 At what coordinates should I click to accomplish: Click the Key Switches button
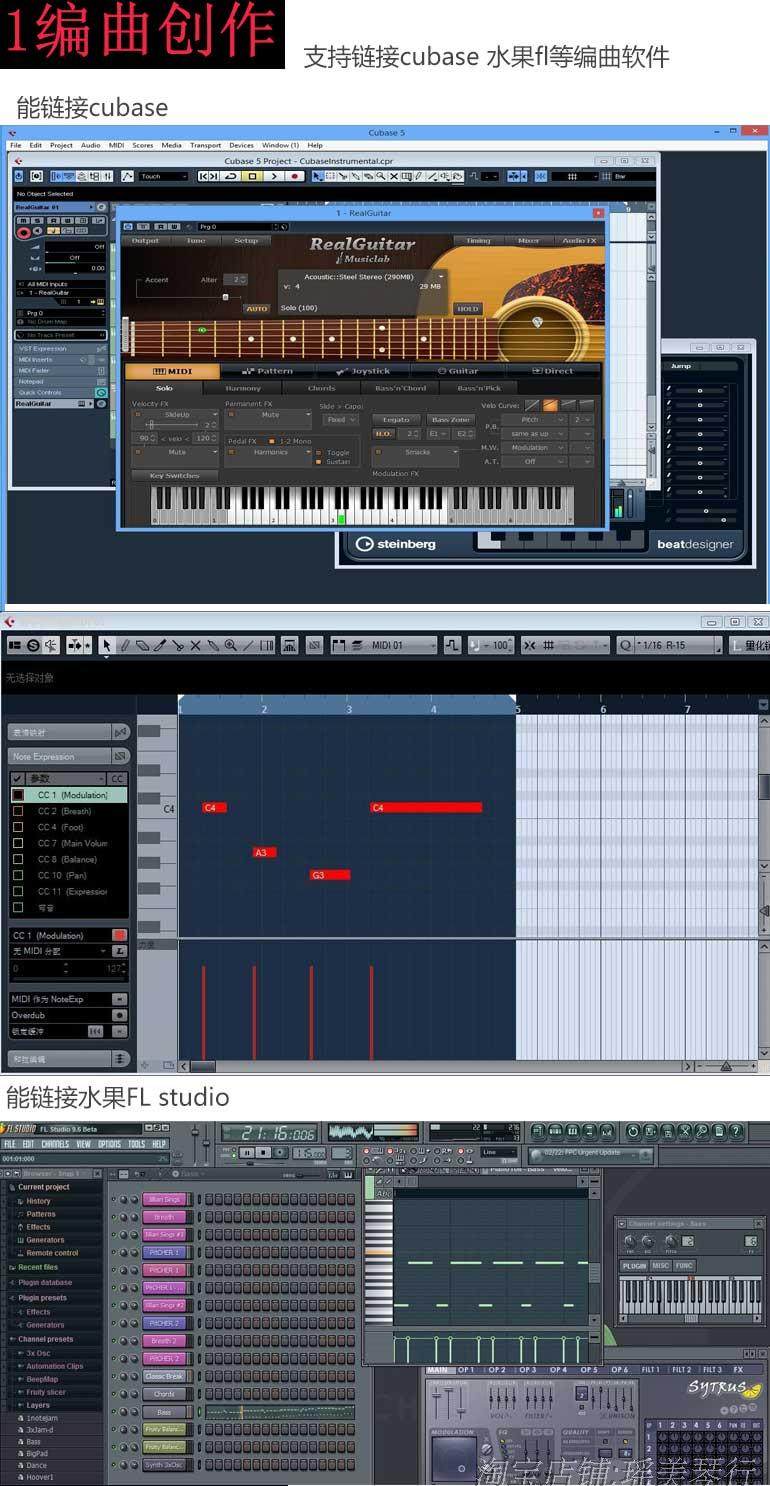click(174, 476)
